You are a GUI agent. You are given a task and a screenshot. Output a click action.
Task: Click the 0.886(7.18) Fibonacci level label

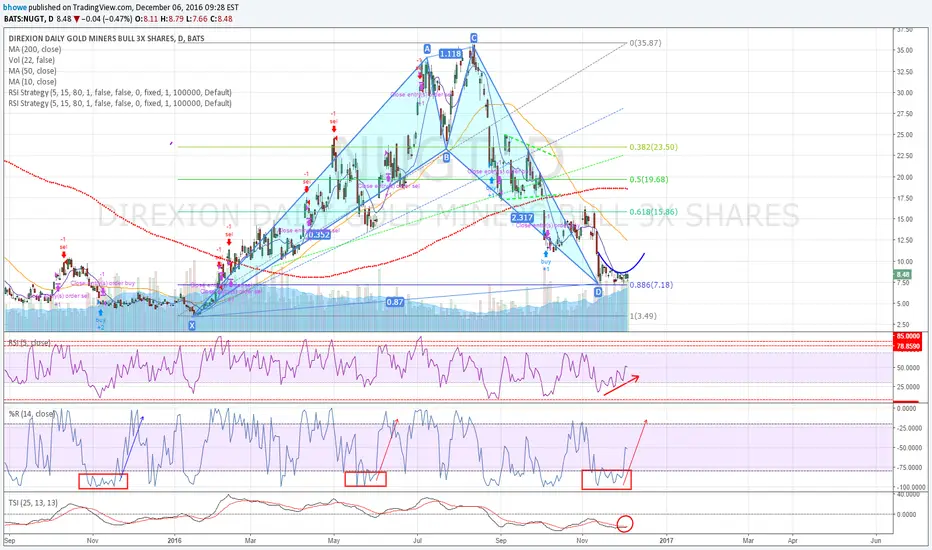651,285
